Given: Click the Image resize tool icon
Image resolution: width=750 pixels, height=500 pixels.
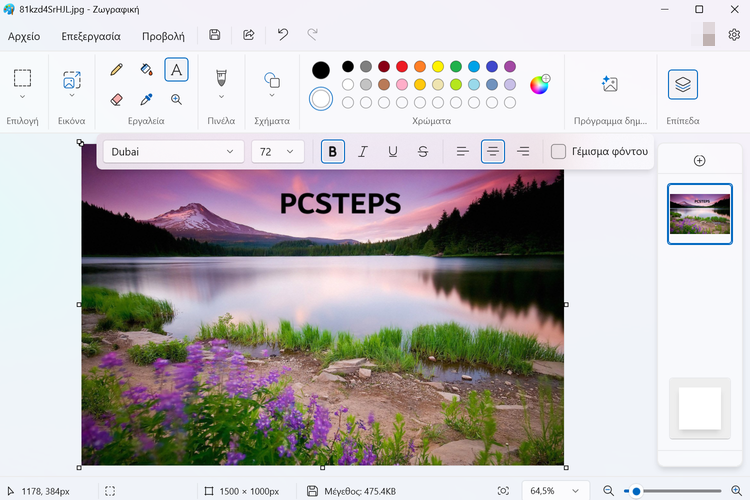Looking at the screenshot, I should (x=72, y=80).
